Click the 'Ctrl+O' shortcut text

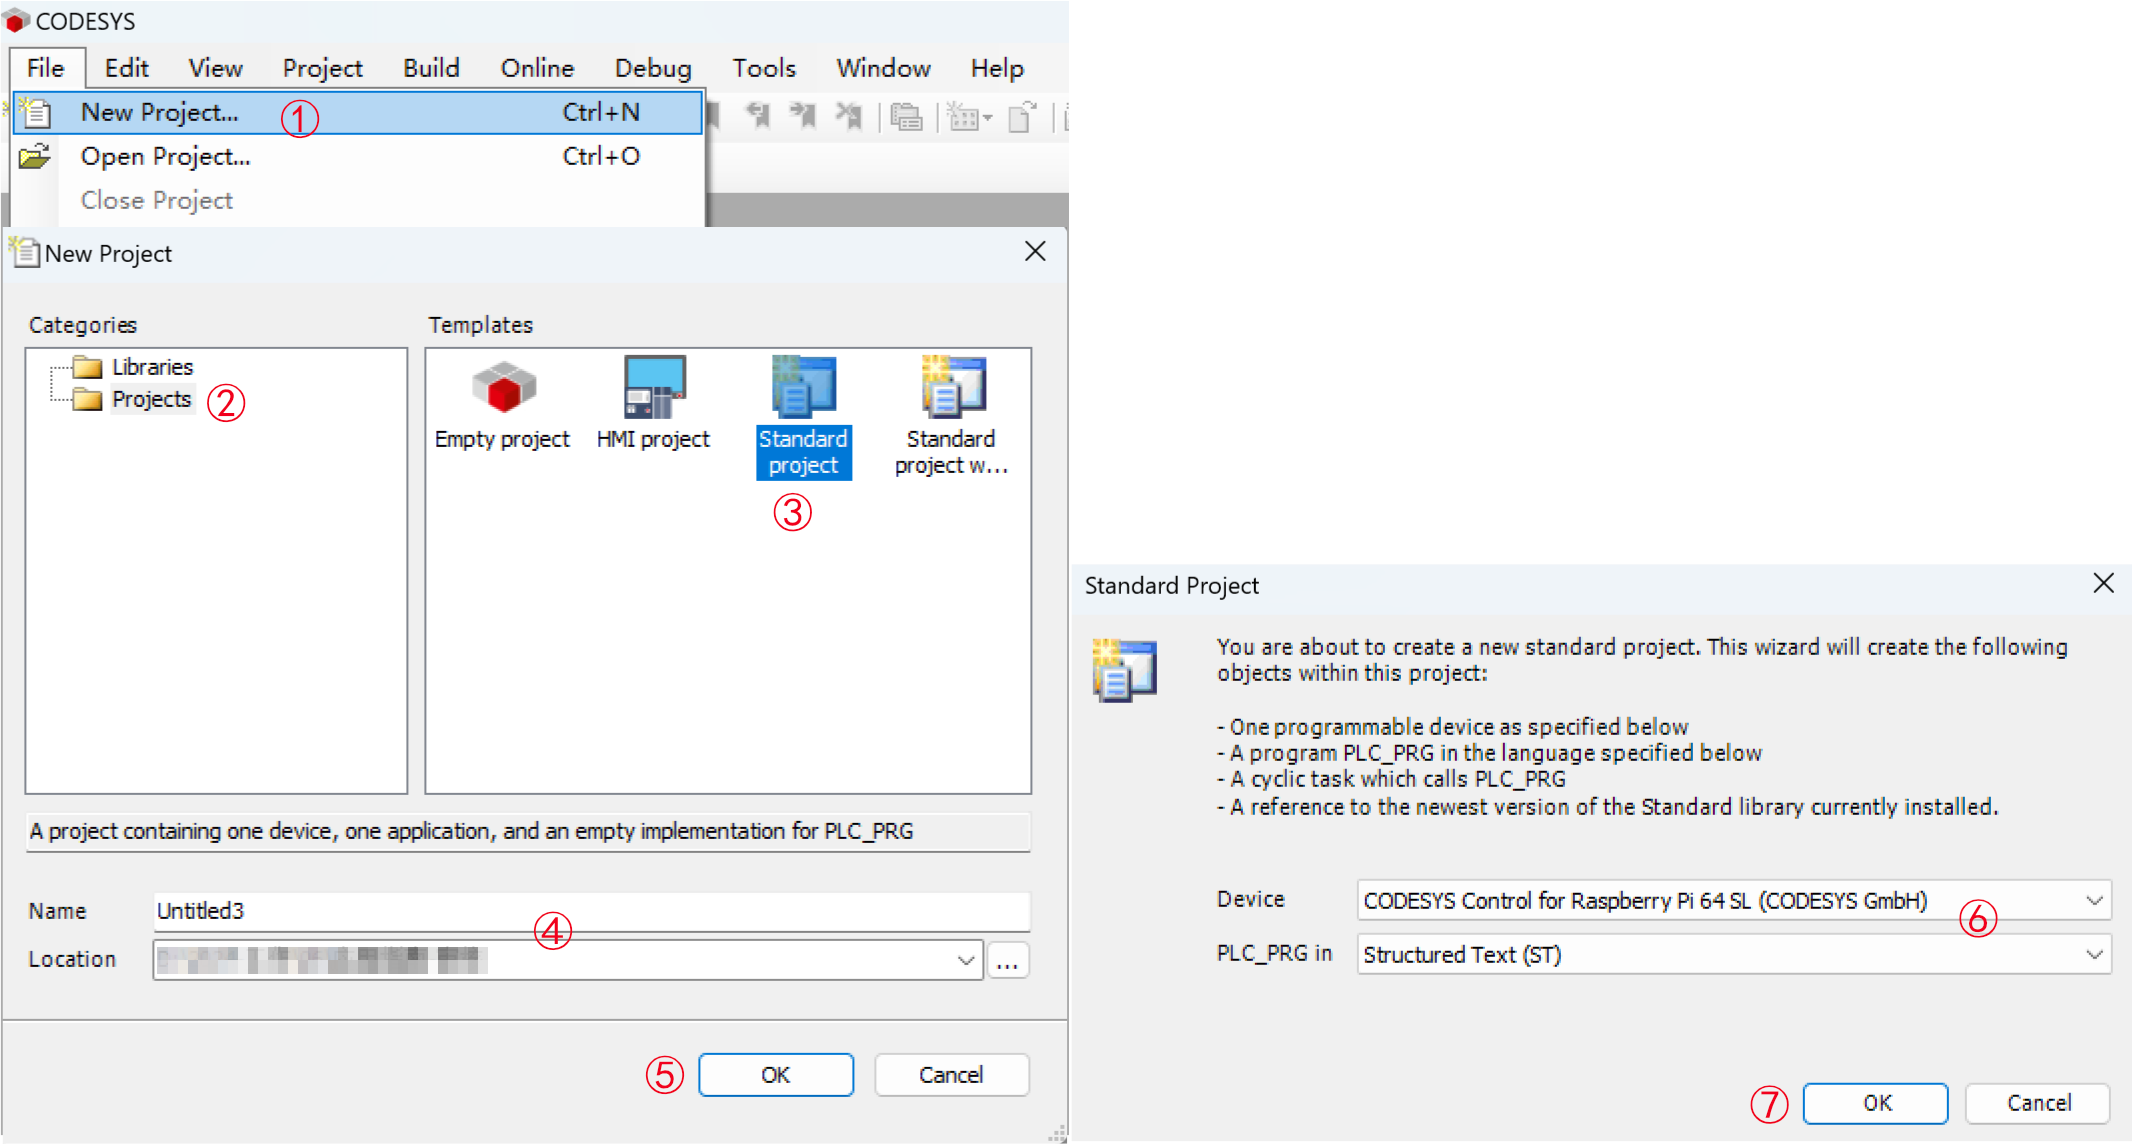coord(600,156)
